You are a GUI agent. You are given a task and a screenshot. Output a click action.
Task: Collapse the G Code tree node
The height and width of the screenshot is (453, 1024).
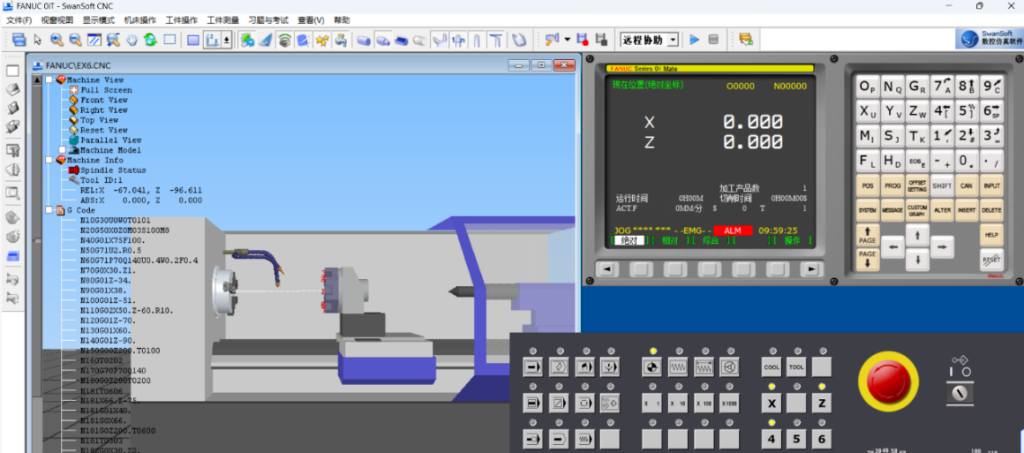50,211
